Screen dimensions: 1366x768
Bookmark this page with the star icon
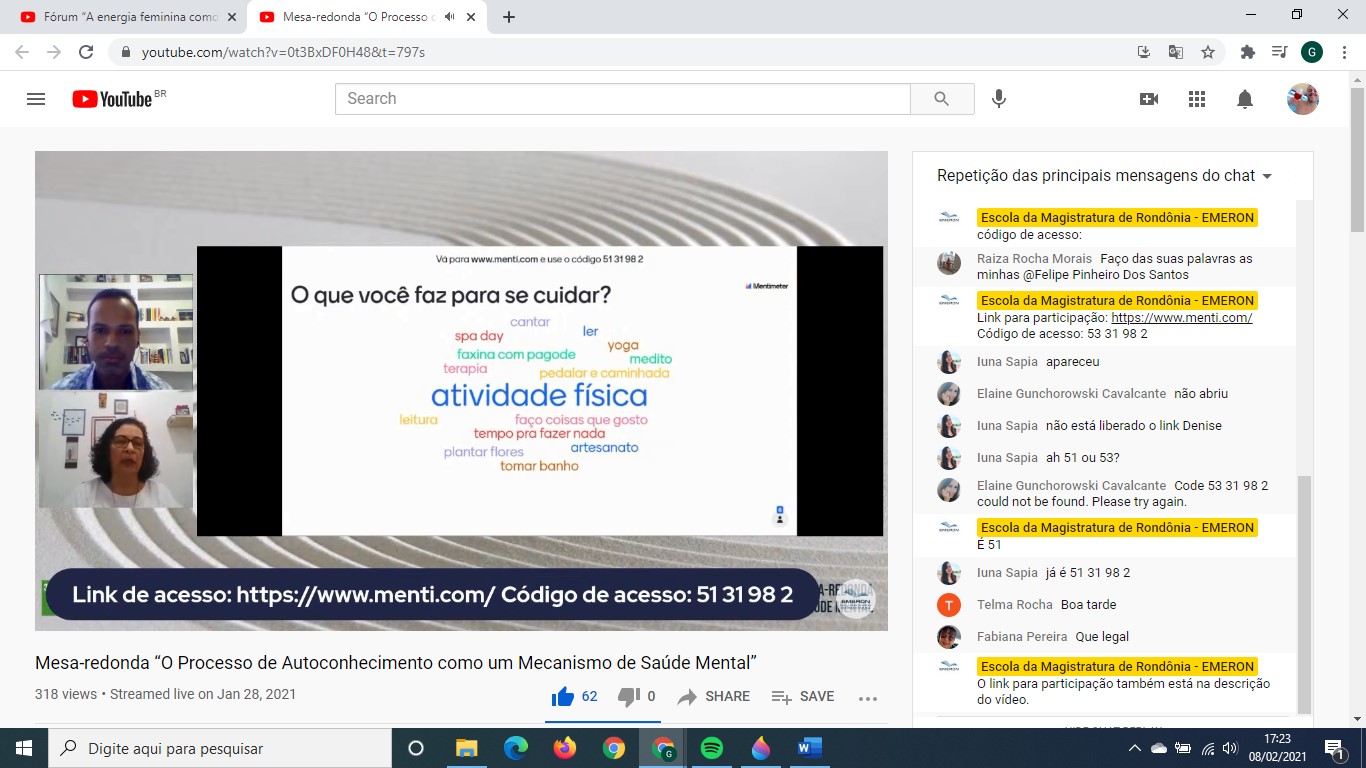pyautogui.click(x=1208, y=52)
